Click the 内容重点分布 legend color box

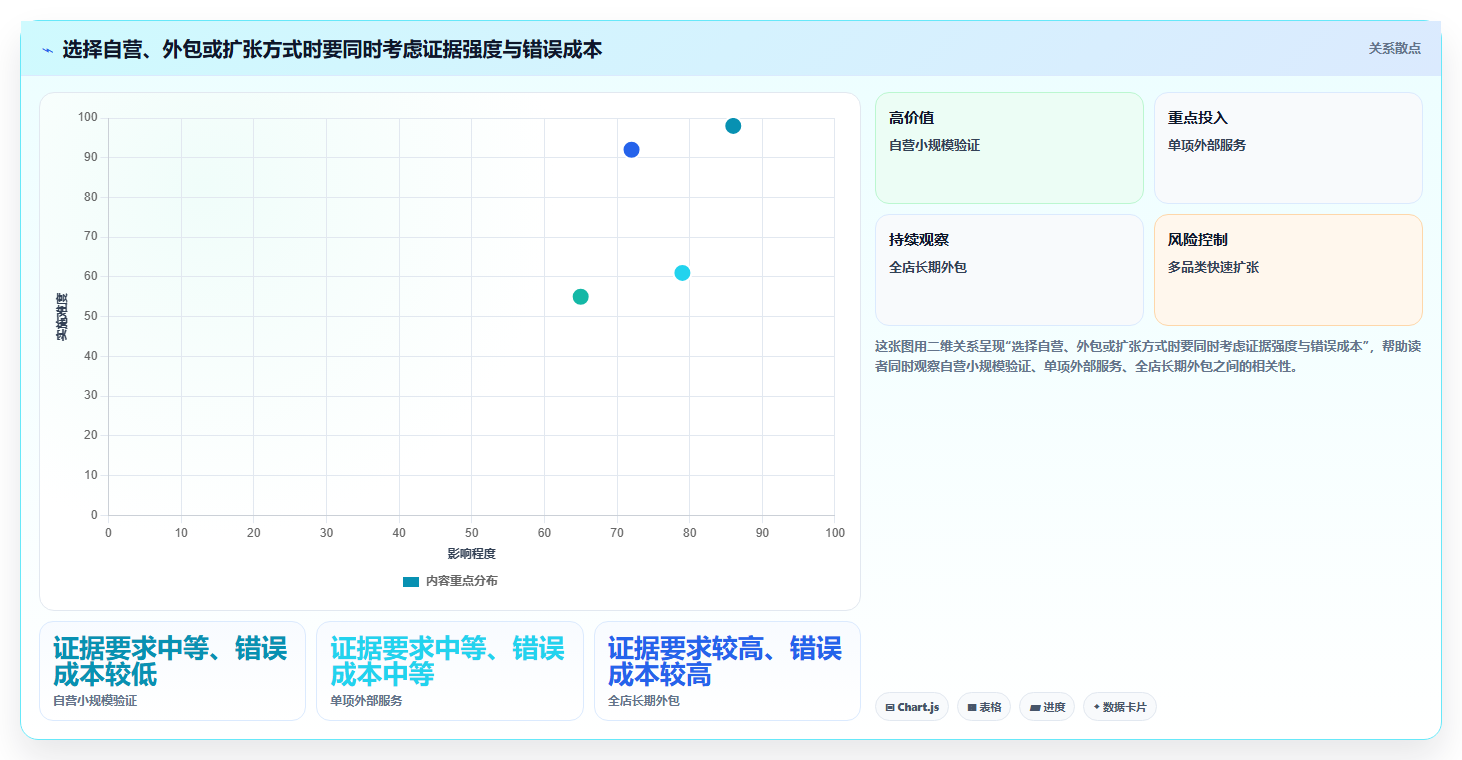[x=411, y=581]
